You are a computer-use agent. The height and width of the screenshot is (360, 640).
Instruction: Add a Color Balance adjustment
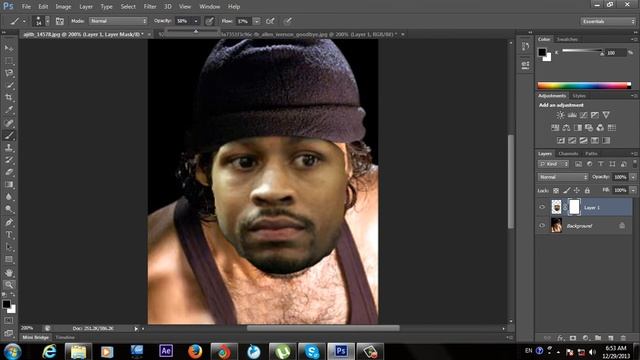[566, 128]
